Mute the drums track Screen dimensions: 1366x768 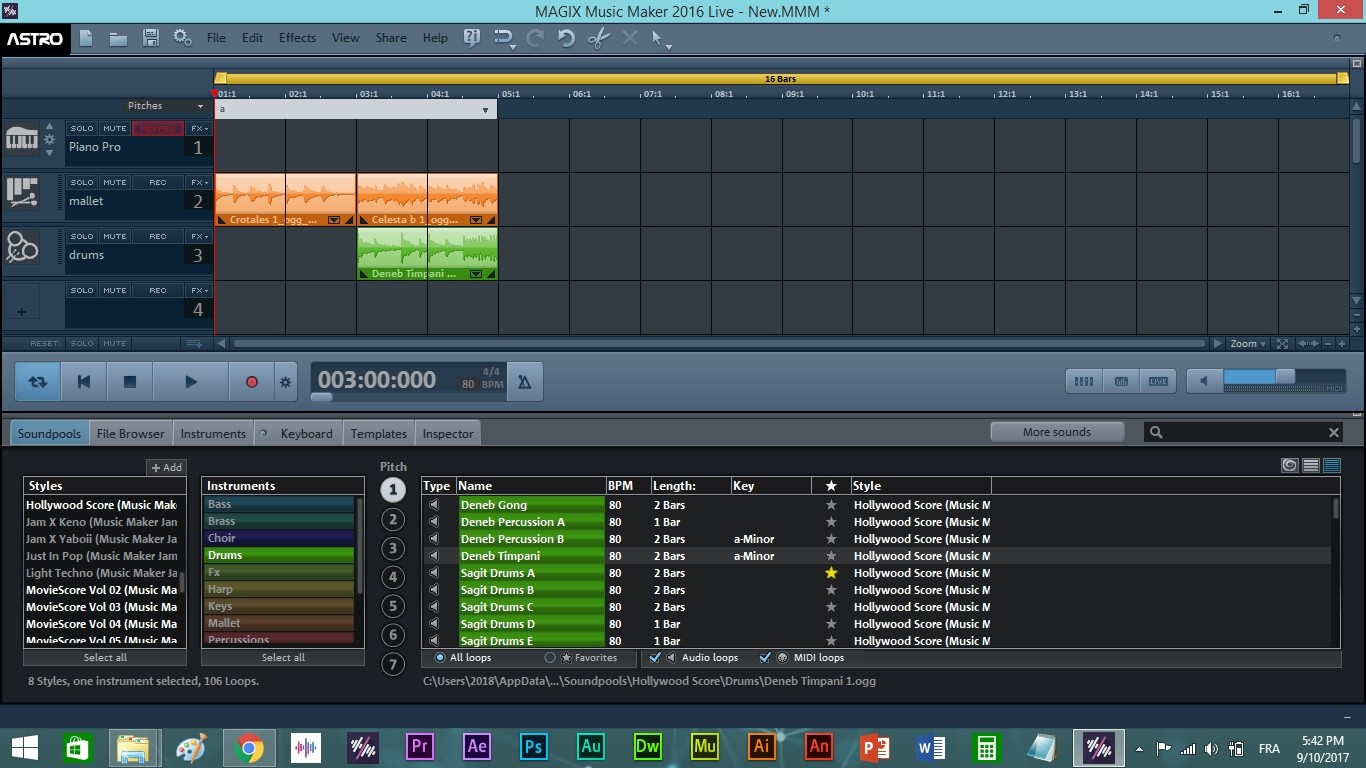tap(115, 236)
